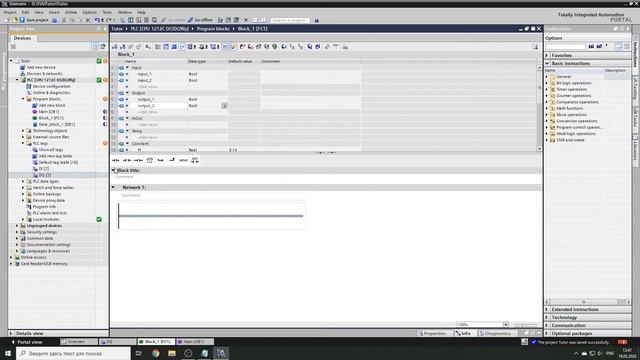Open the Options menu

click(89, 12)
